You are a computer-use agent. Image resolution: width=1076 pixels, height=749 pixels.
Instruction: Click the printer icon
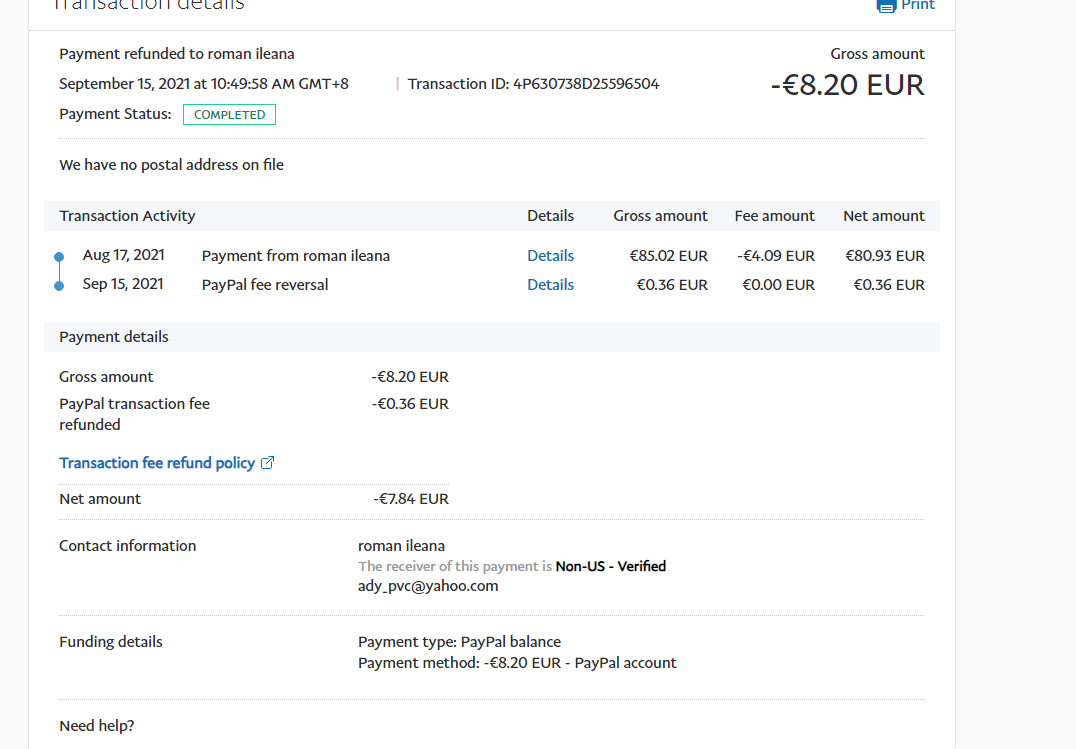pyautogui.click(x=886, y=5)
